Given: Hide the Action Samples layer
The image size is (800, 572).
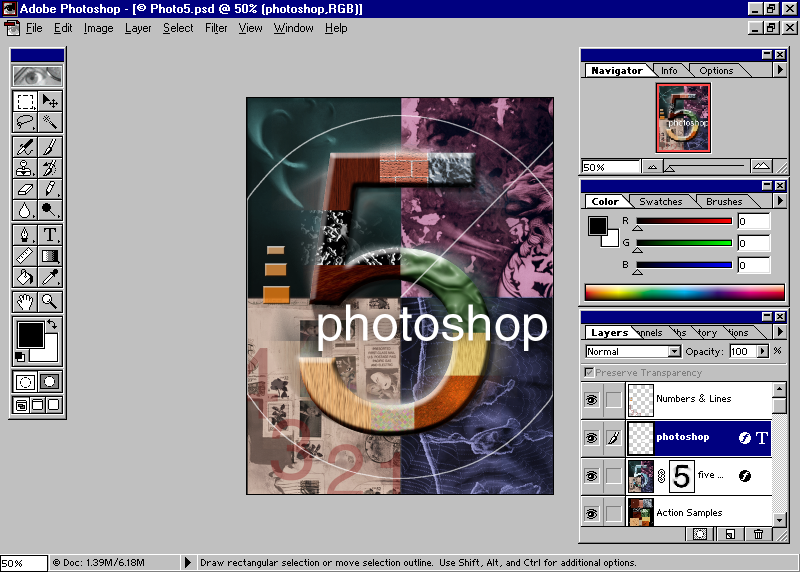Looking at the screenshot, I should (x=592, y=513).
